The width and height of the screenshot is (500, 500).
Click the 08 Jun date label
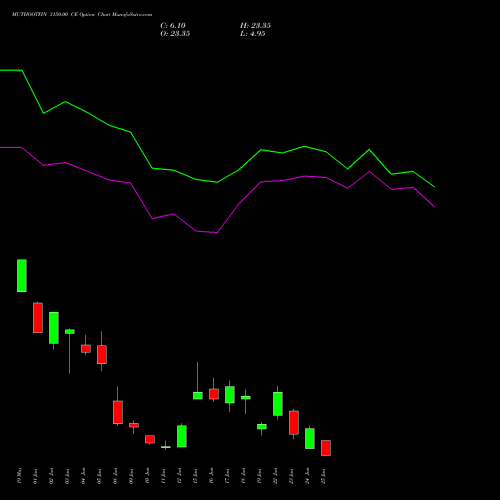(115, 476)
